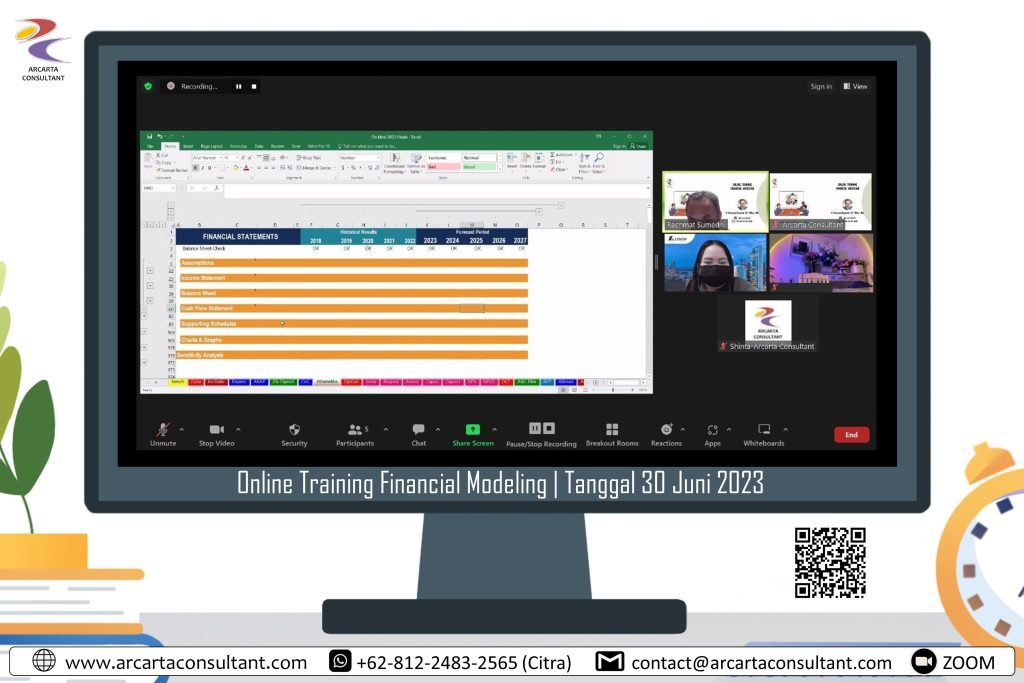
Task: Open Breakout Rooms
Action: click(612, 430)
